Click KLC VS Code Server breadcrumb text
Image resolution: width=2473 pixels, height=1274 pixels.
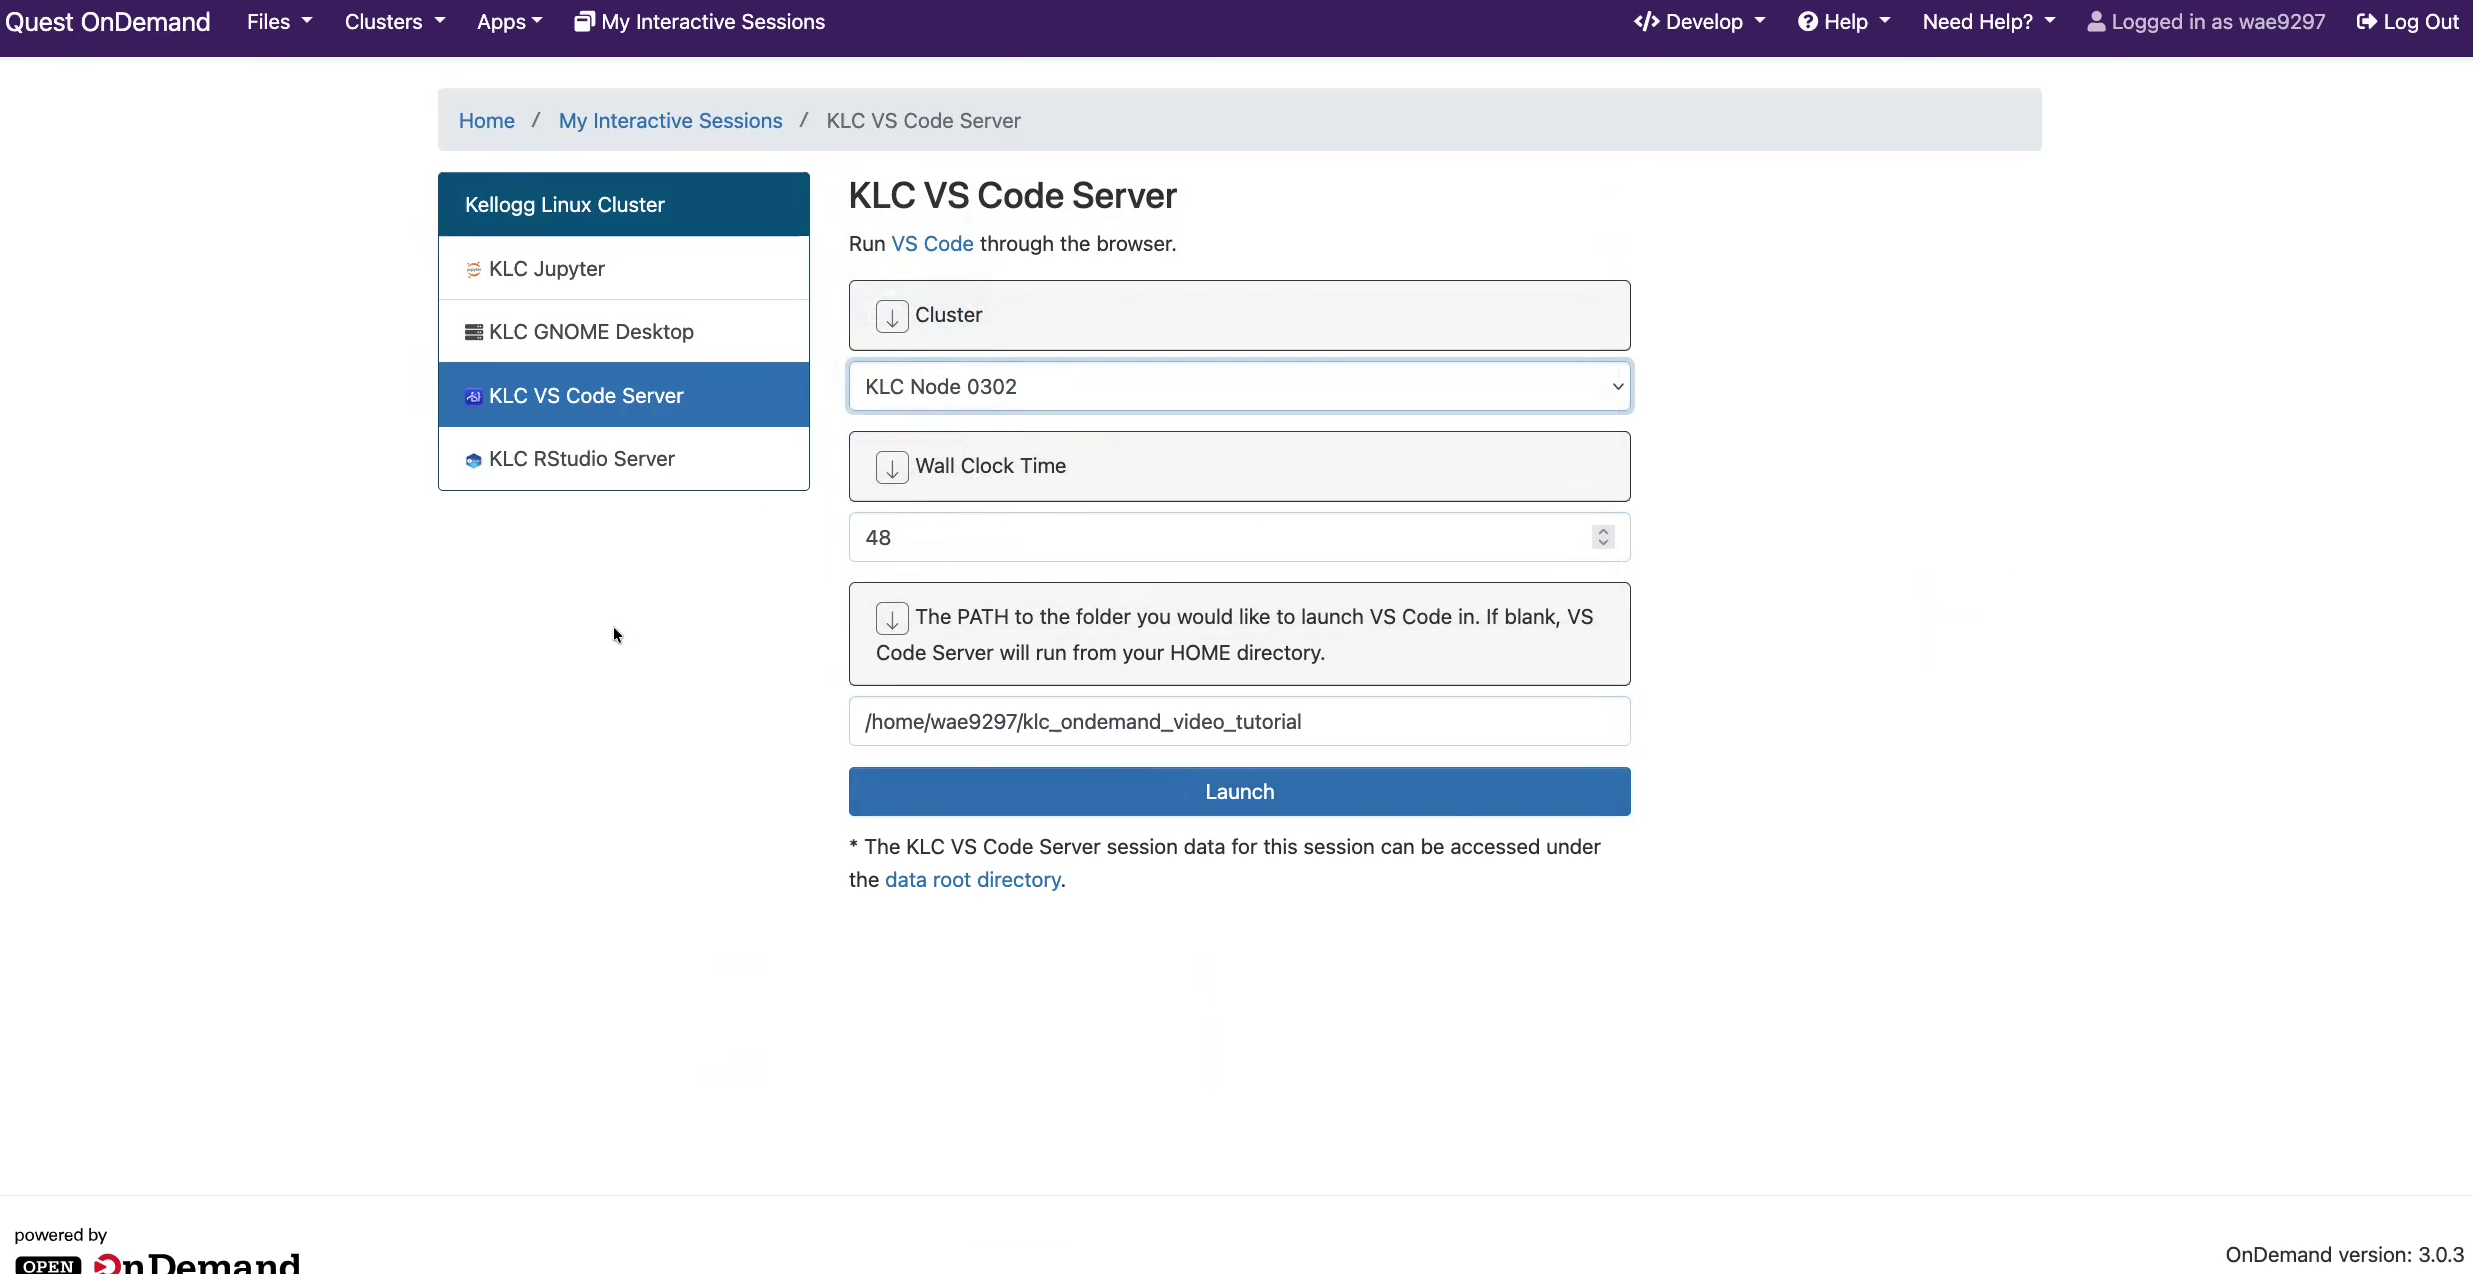click(924, 121)
